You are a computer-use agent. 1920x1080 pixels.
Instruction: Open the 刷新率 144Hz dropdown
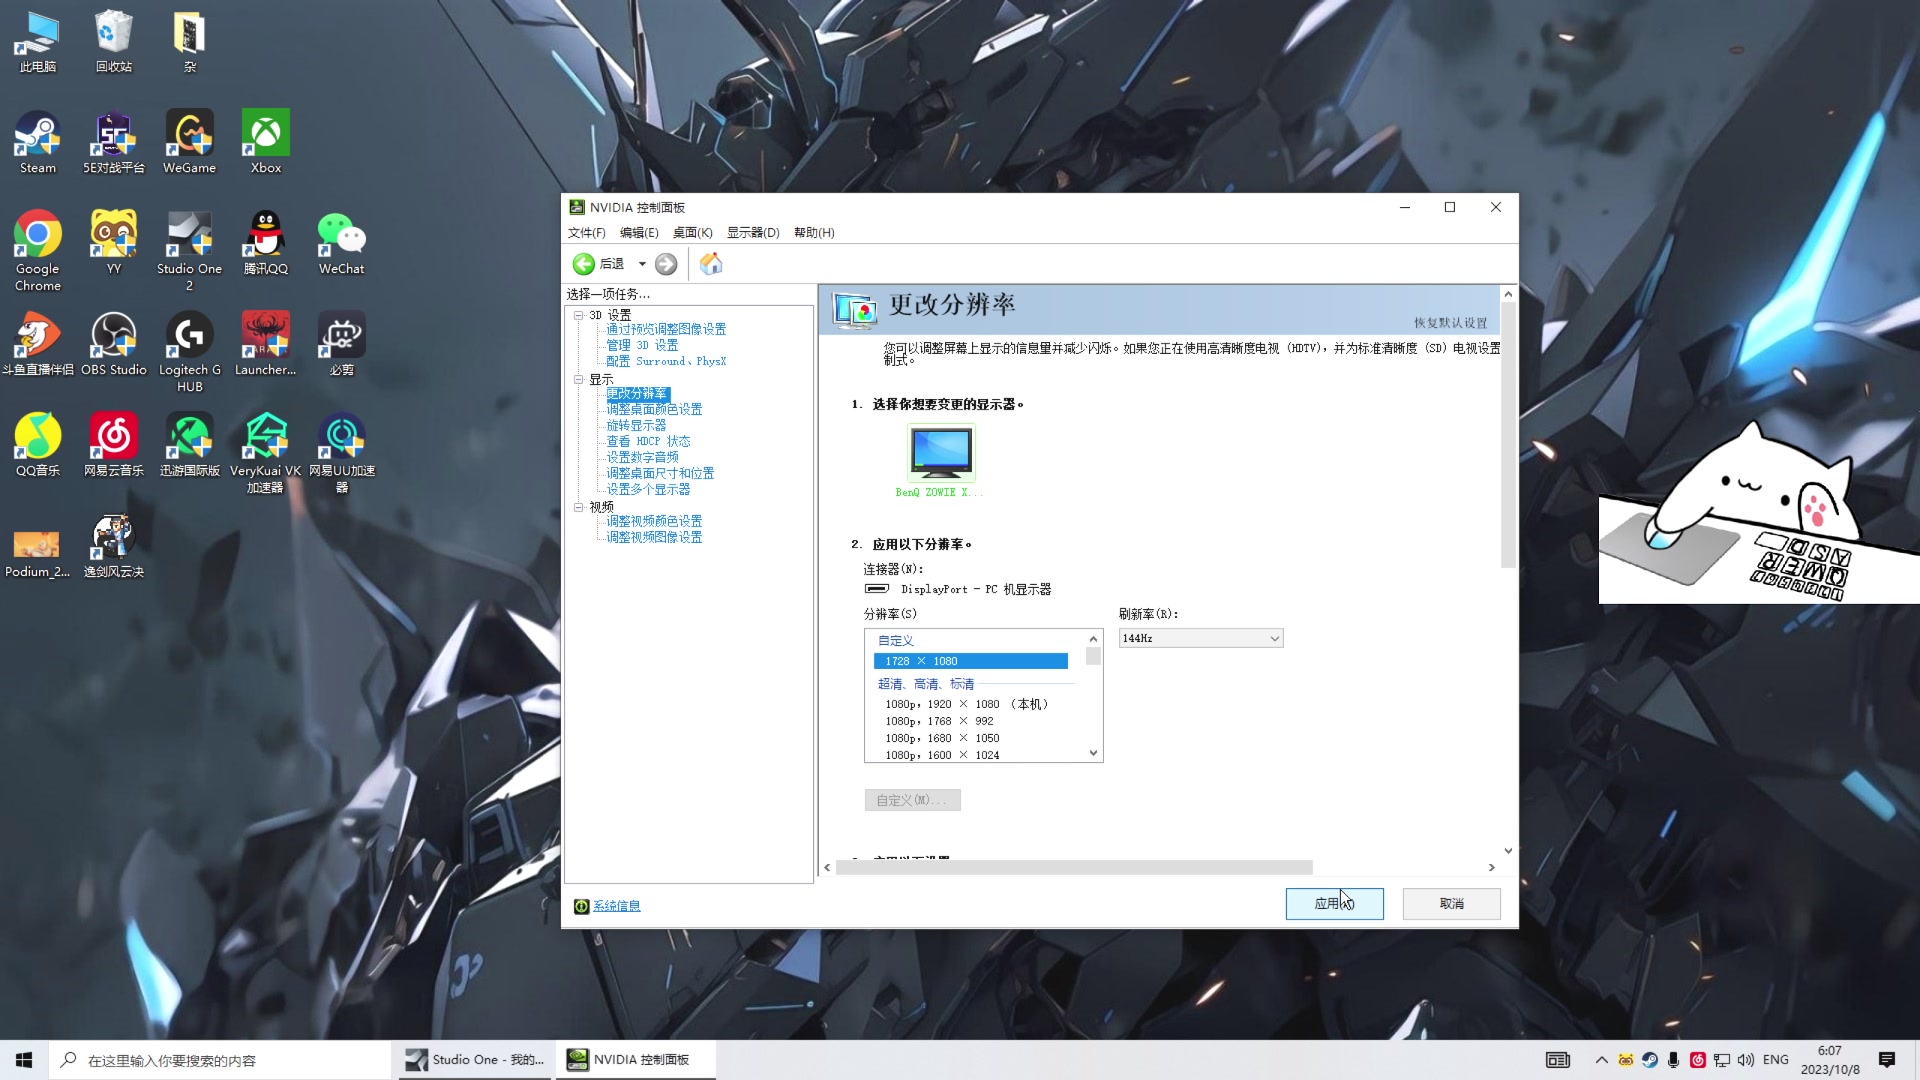1201,638
